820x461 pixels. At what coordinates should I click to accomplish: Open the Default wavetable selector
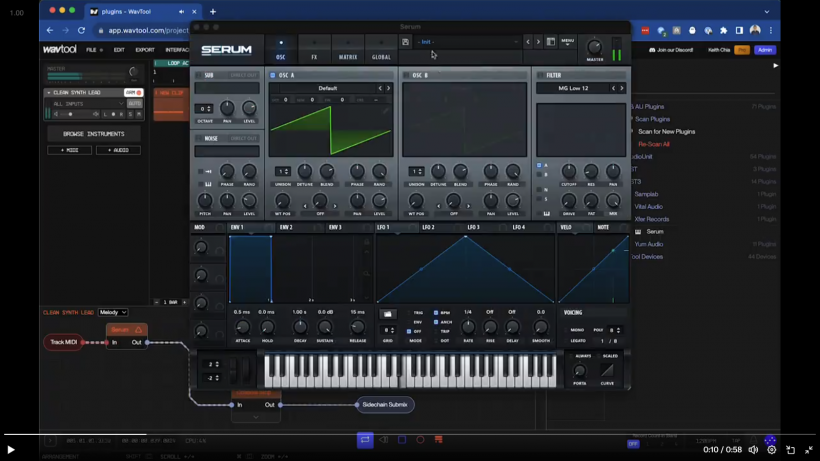click(x=327, y=88)
